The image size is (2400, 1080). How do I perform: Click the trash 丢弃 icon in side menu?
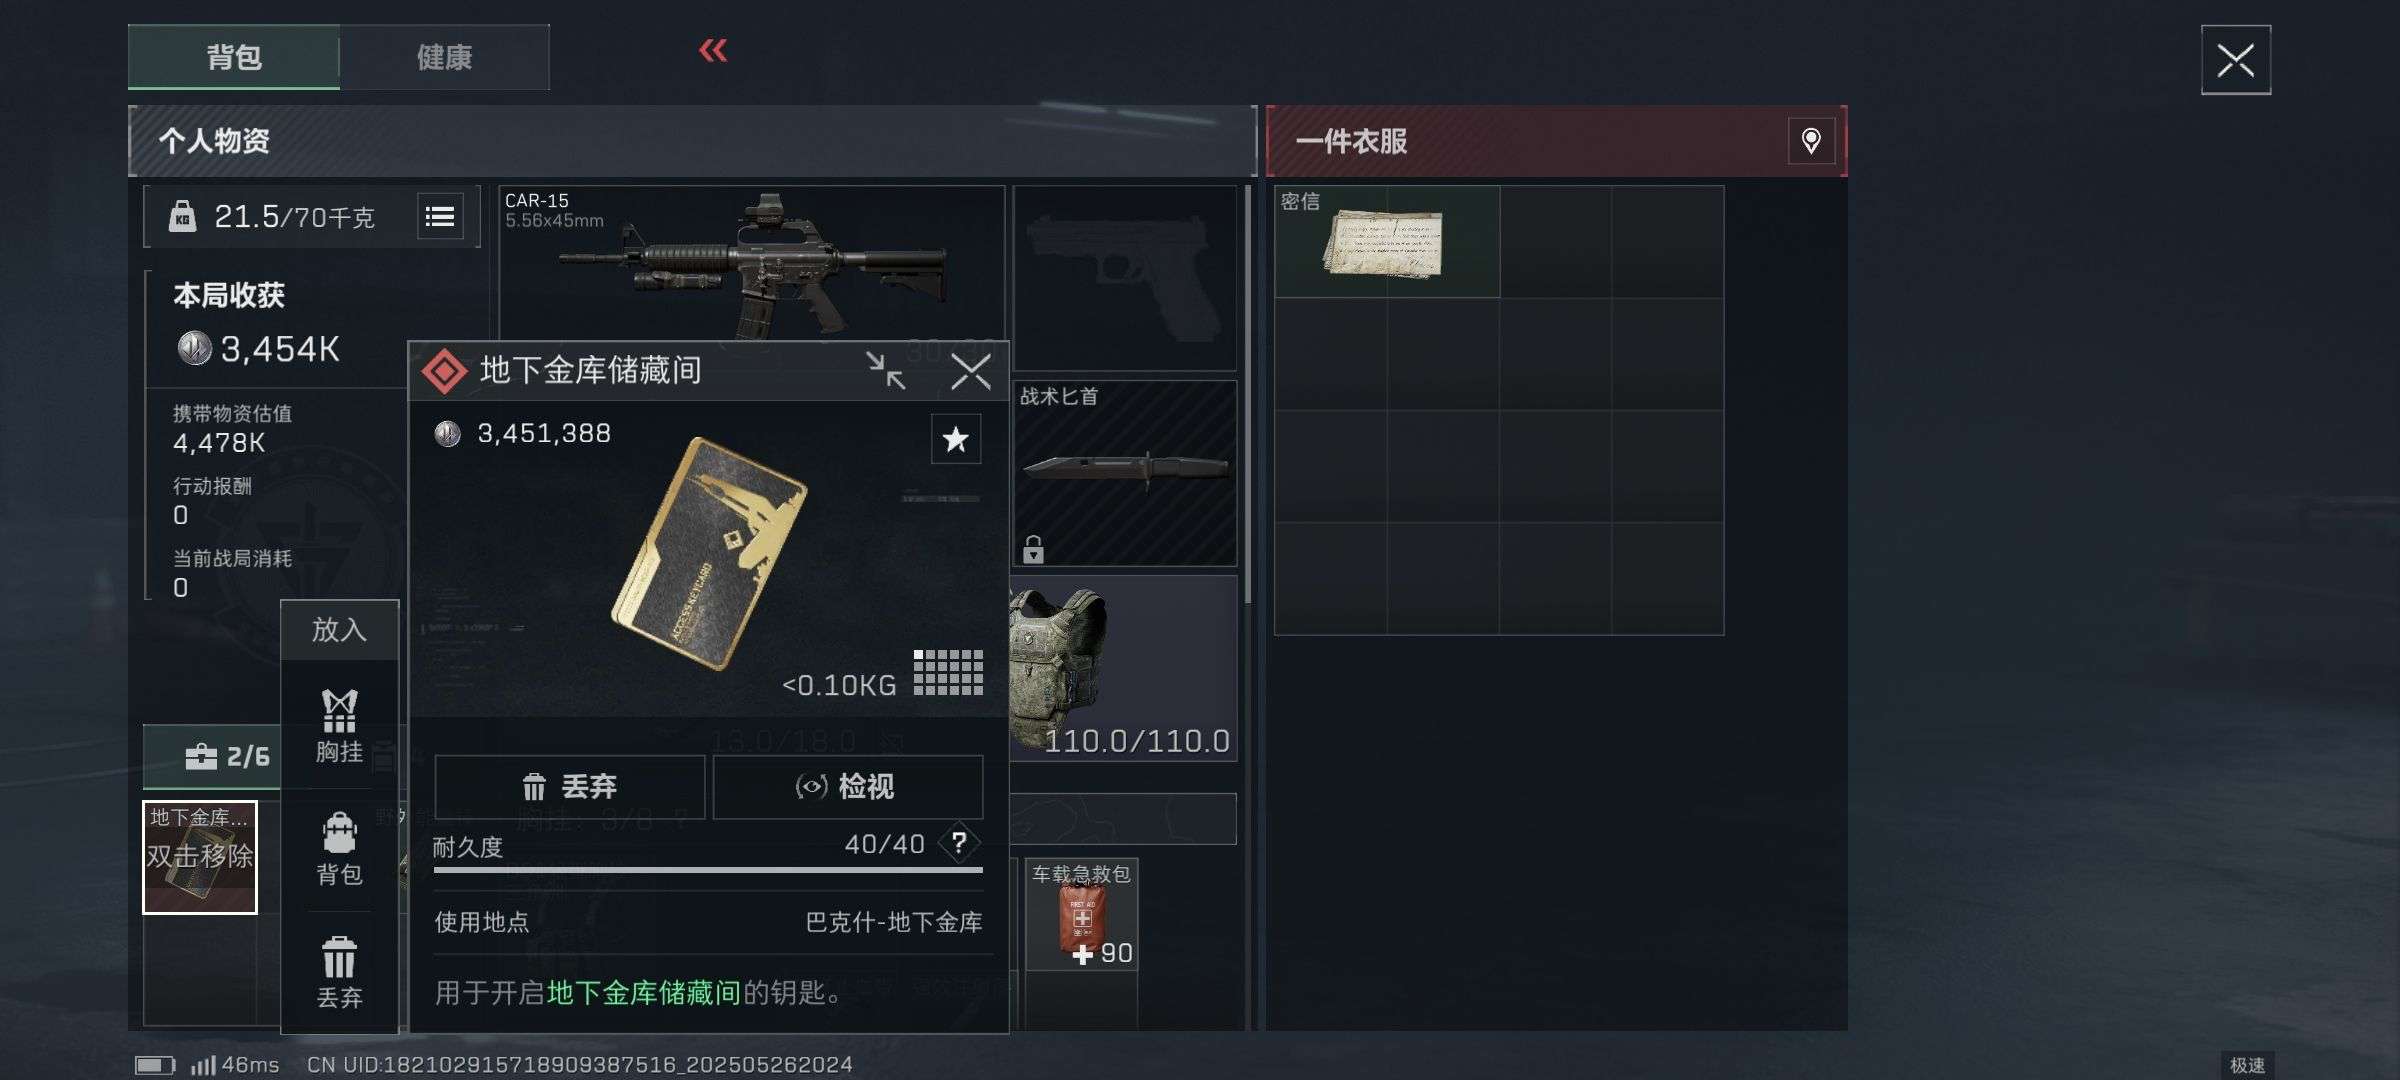coord(339,973)
